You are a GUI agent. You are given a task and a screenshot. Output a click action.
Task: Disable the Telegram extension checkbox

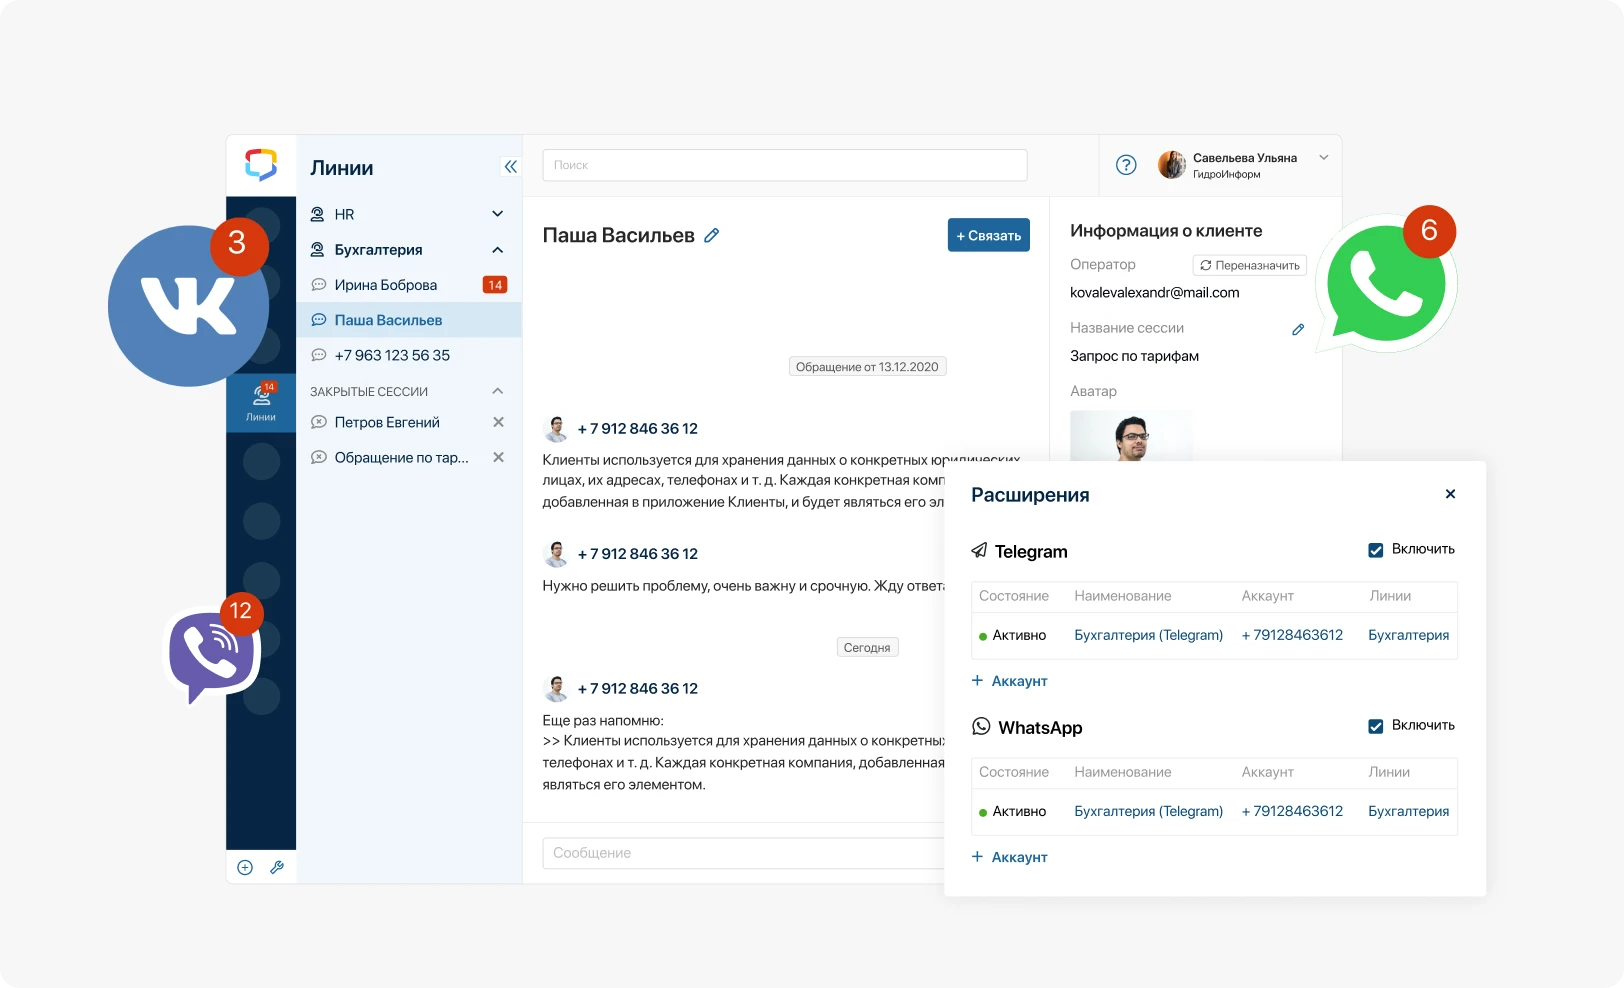(1376, 550)
